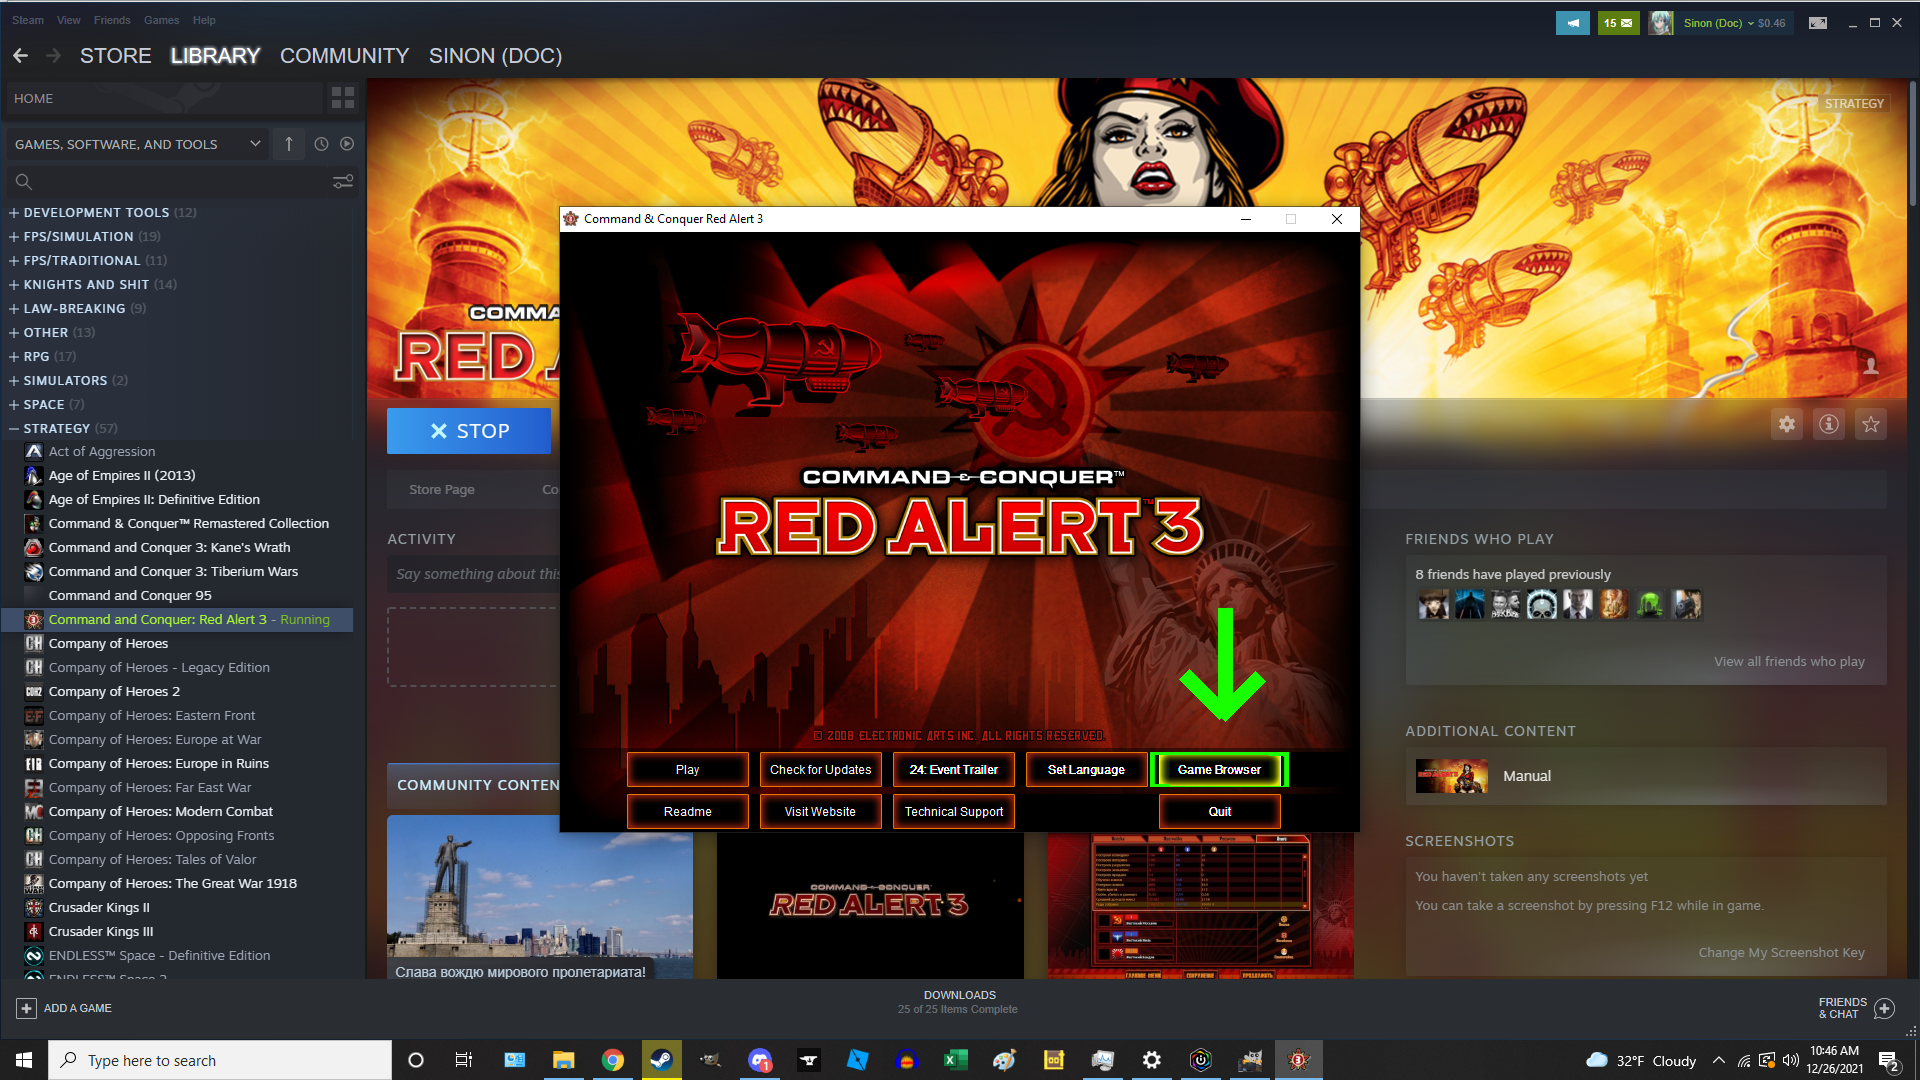Click Check for Updates in launcher

click(821, 770)
